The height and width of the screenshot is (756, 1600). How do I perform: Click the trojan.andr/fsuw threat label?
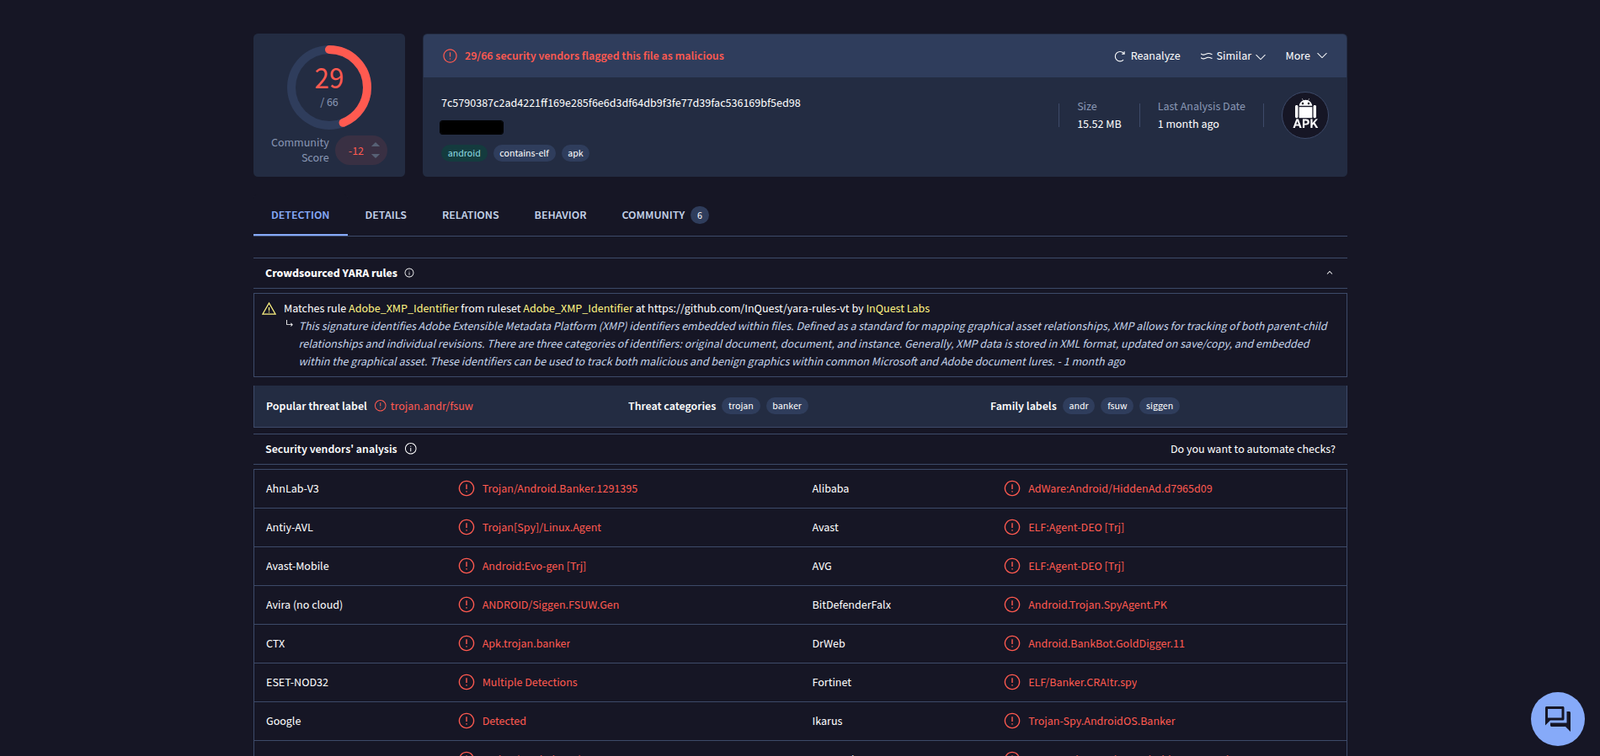pos(432,406)
